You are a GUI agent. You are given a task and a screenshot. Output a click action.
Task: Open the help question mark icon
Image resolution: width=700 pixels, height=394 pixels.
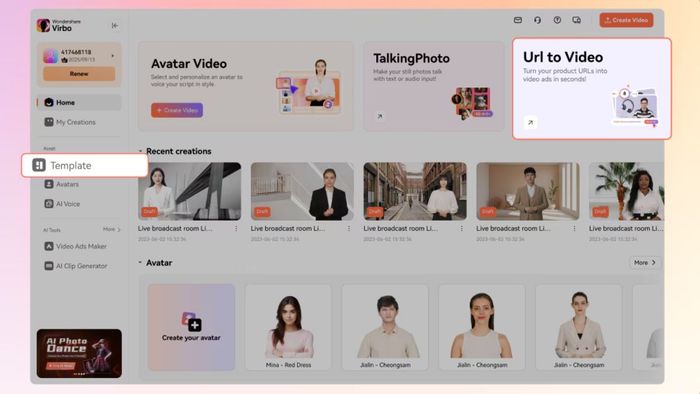[557, 20]
